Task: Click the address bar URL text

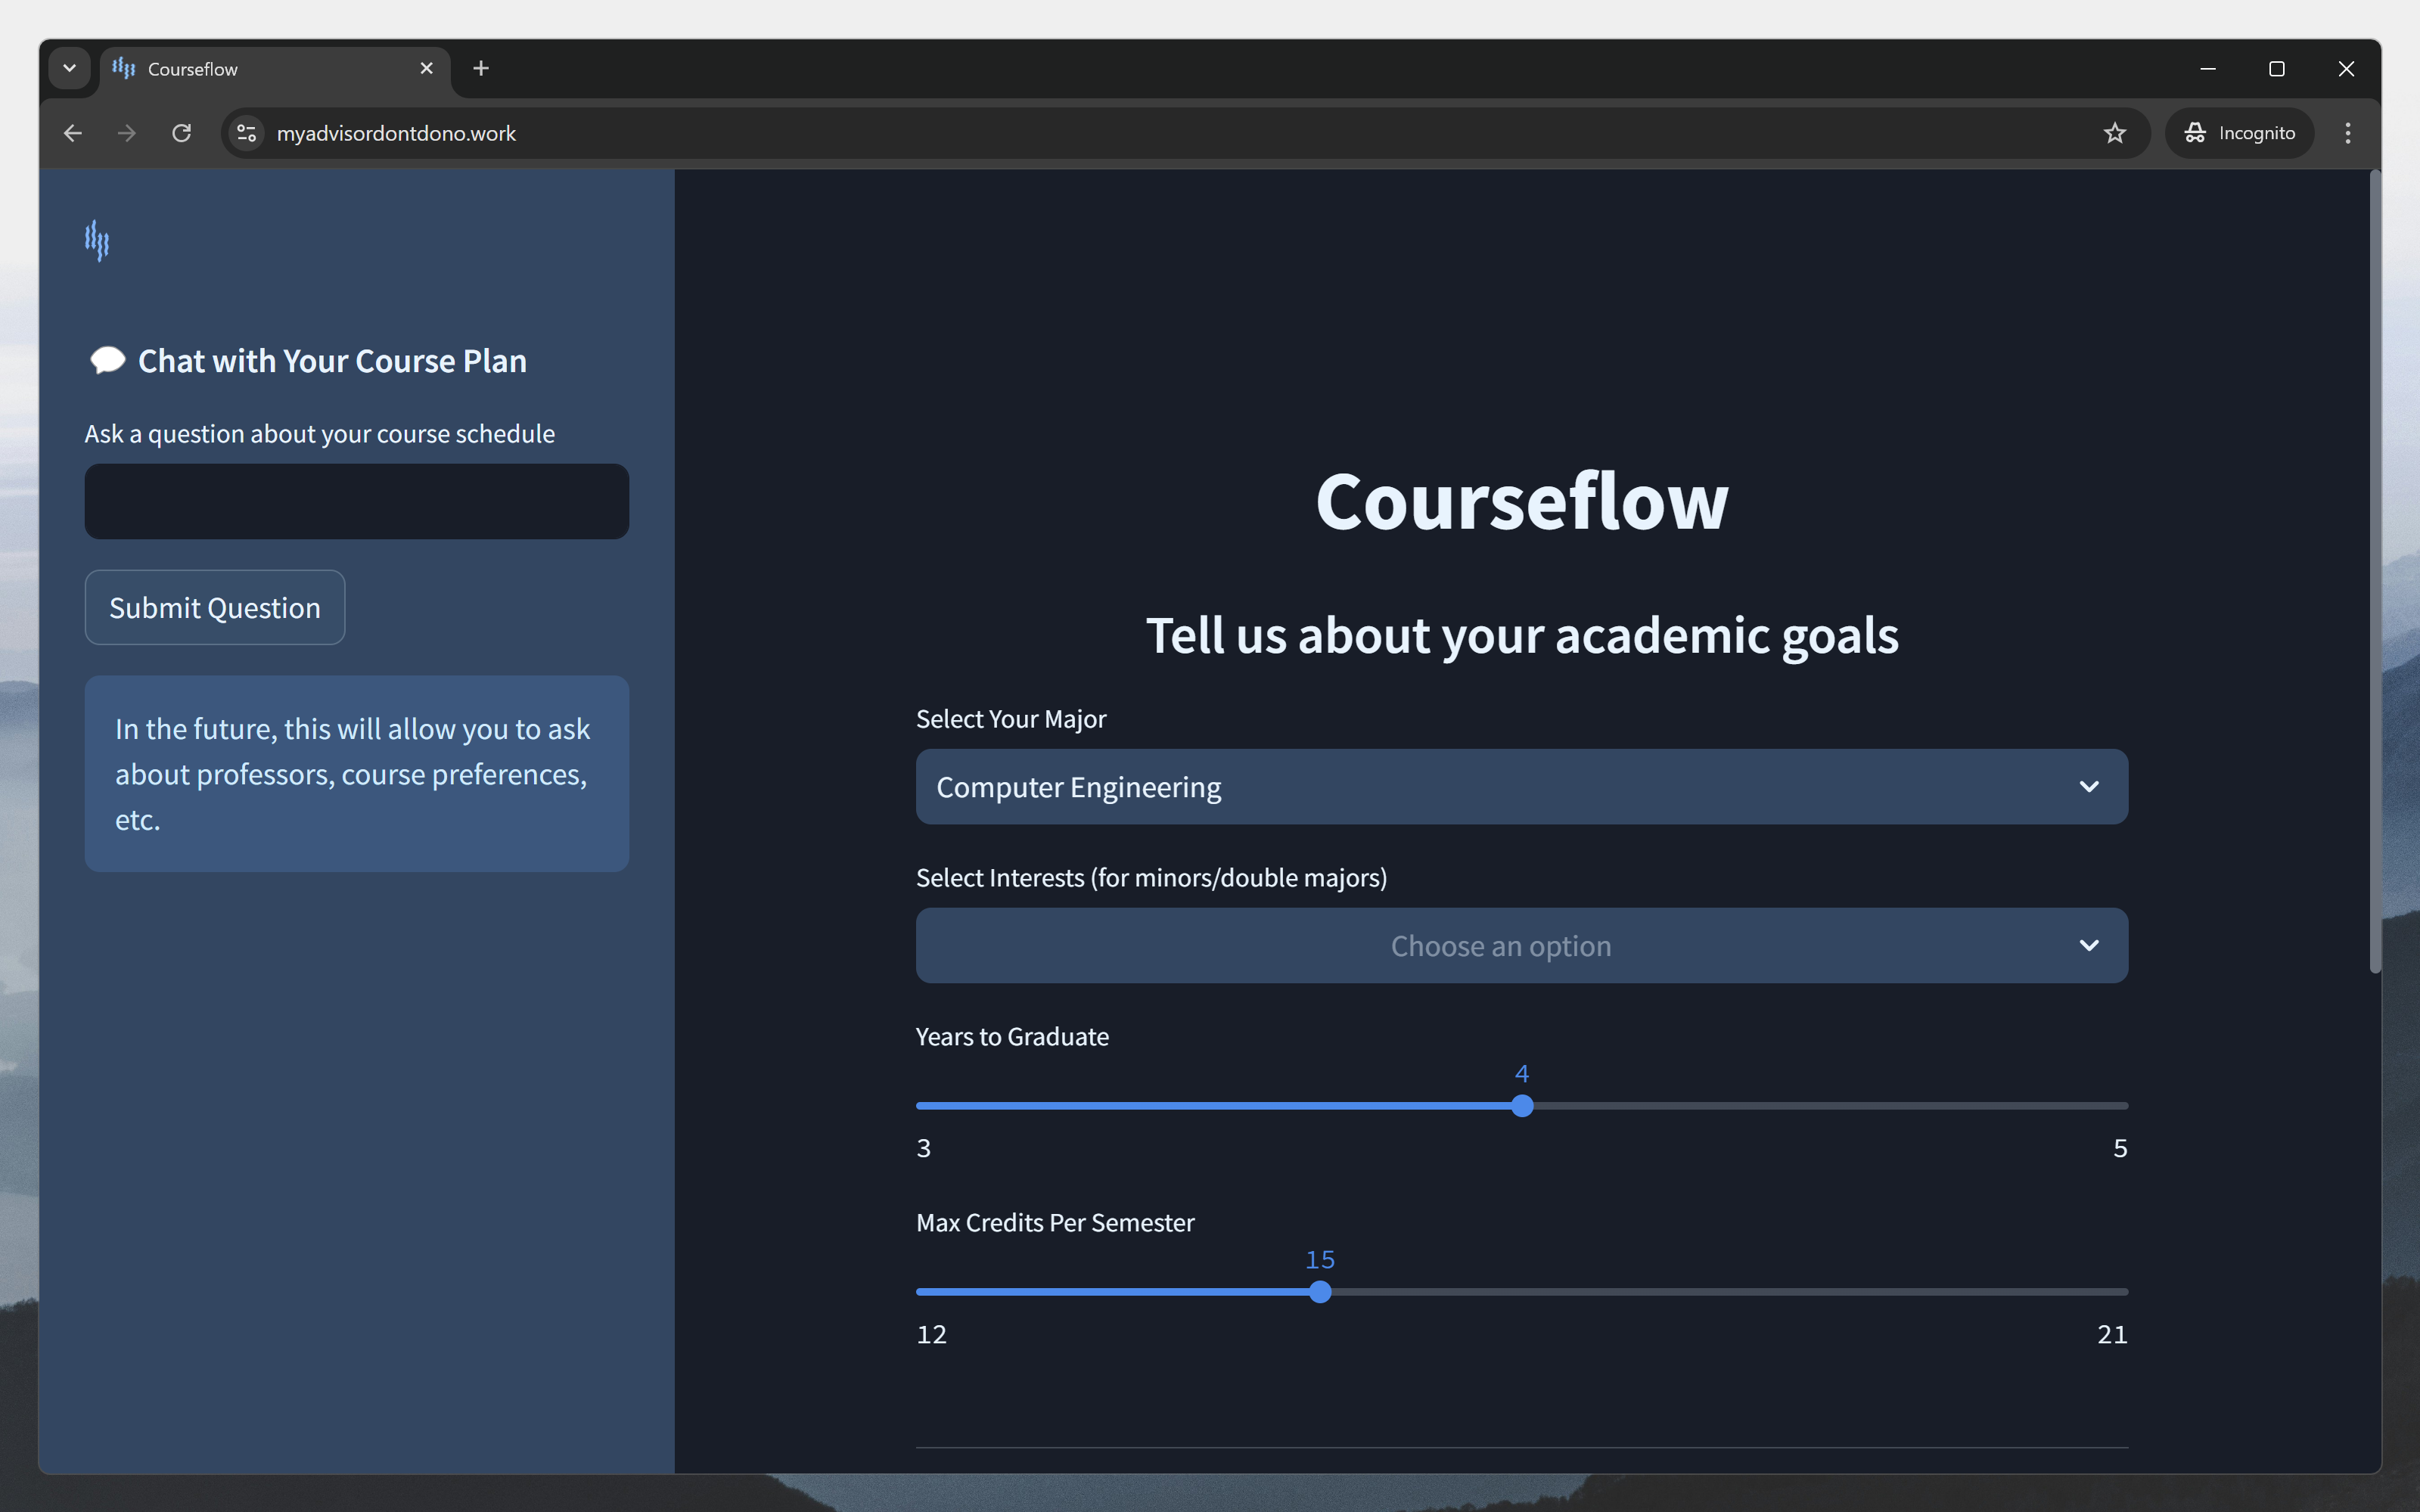Action: (396, 133)
